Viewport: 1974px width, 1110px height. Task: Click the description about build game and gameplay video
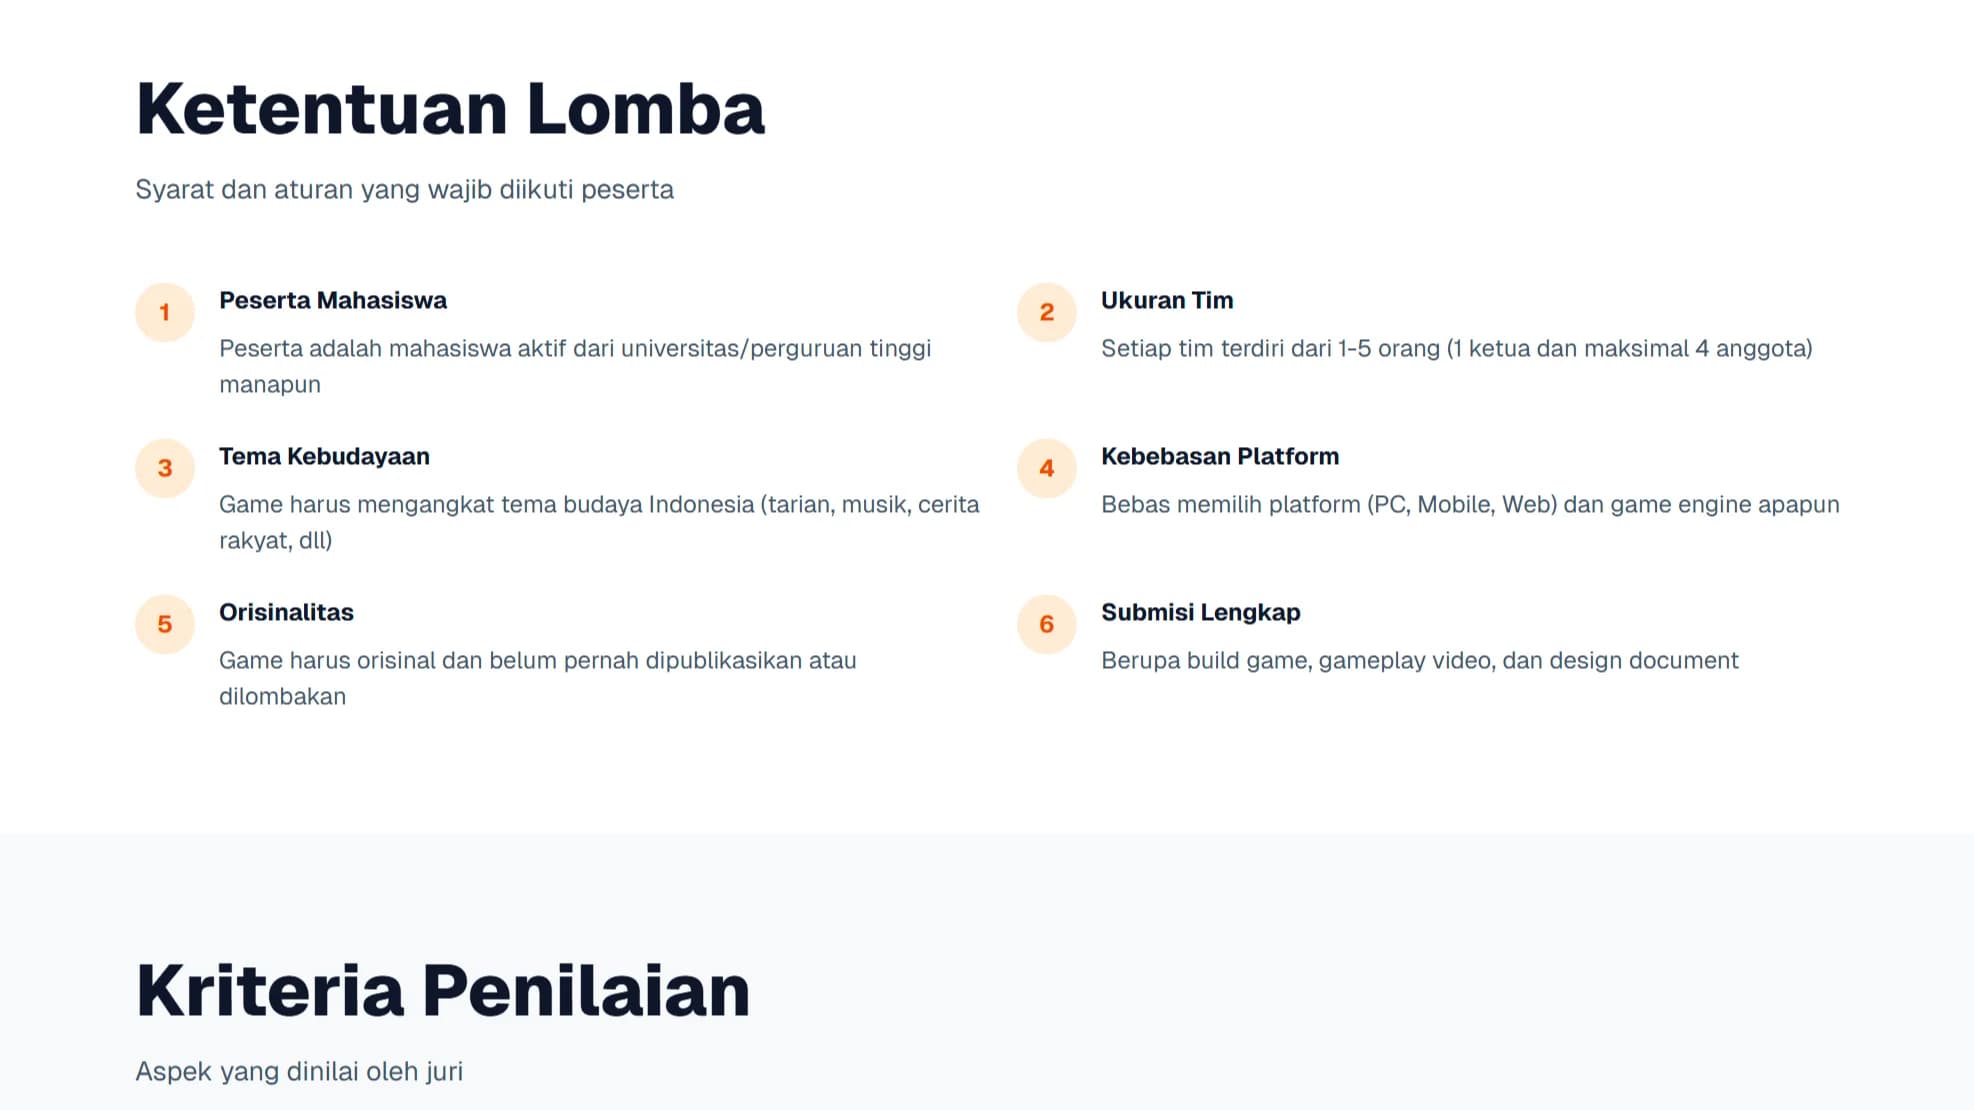point(1419,661)
